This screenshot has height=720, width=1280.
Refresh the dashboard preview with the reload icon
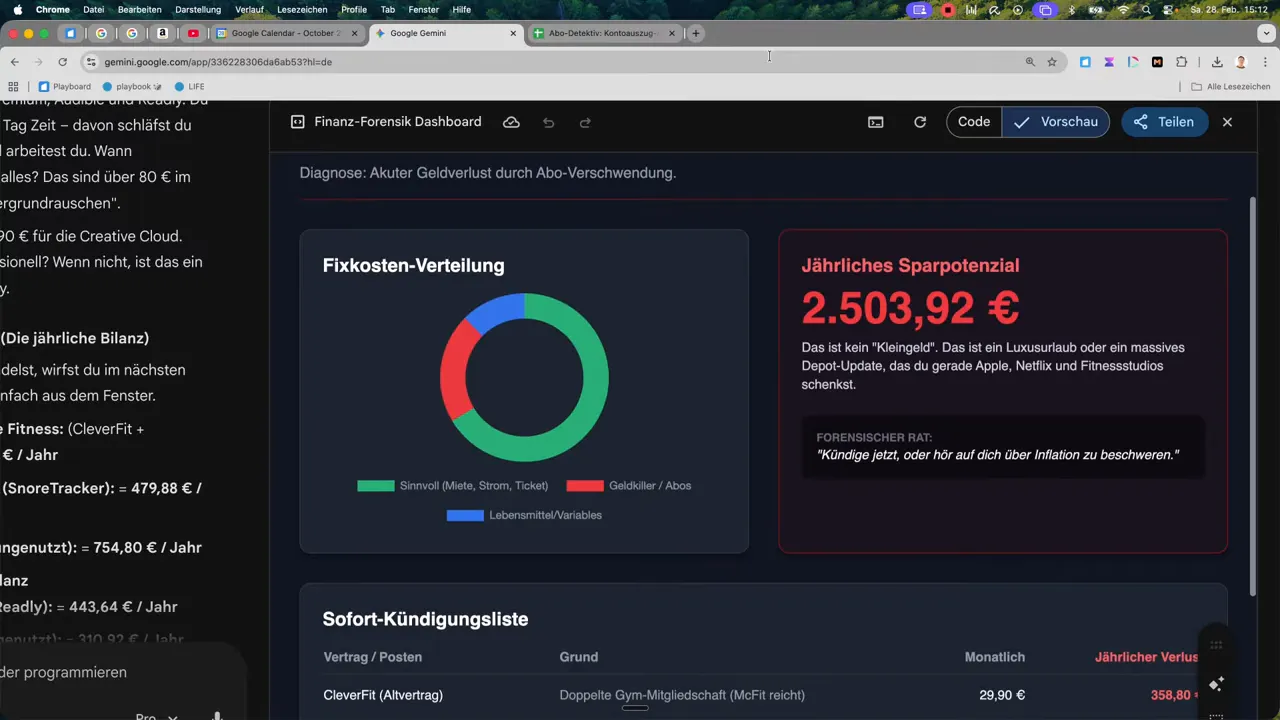coord(920,122)
